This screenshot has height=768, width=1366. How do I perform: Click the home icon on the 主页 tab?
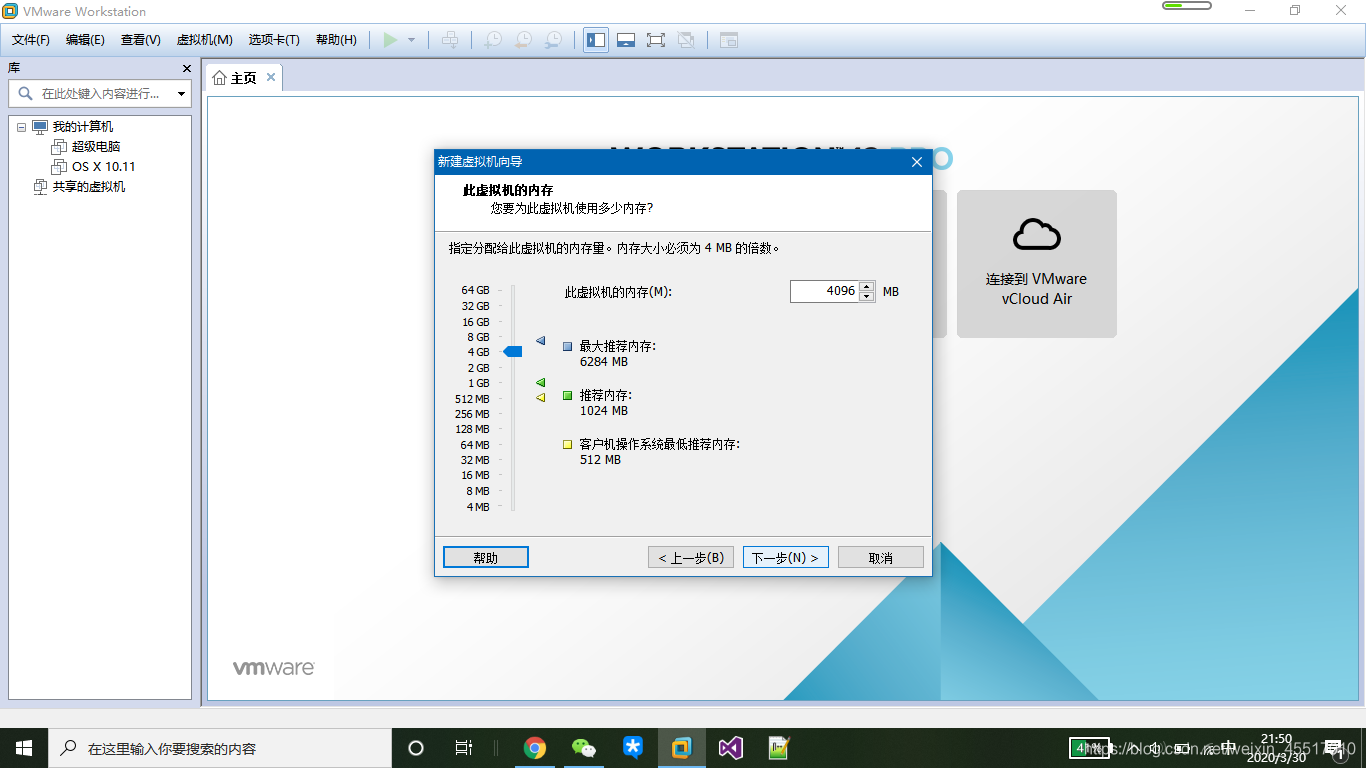pos(219,78)
